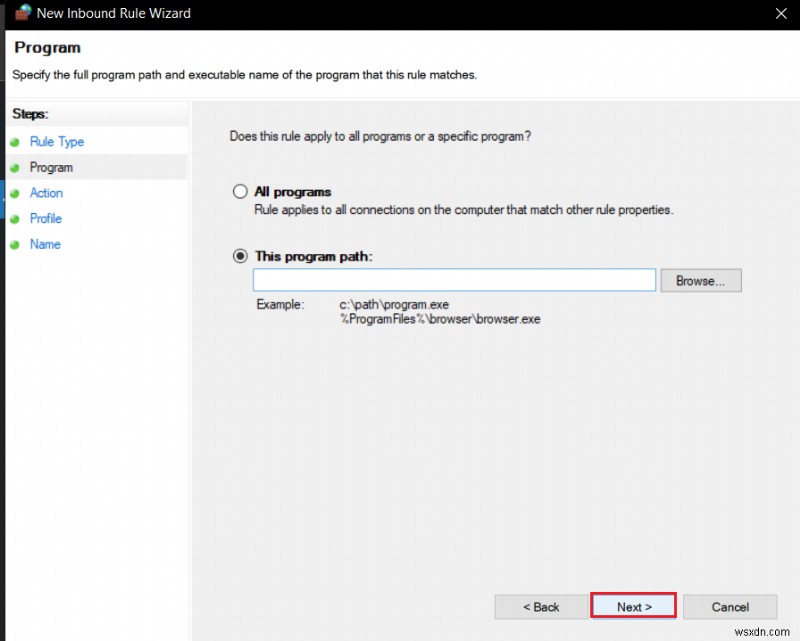Click the program path text box
Image resolution: width=800 pixels, height=641 pixels.
[x=455, y=280]
